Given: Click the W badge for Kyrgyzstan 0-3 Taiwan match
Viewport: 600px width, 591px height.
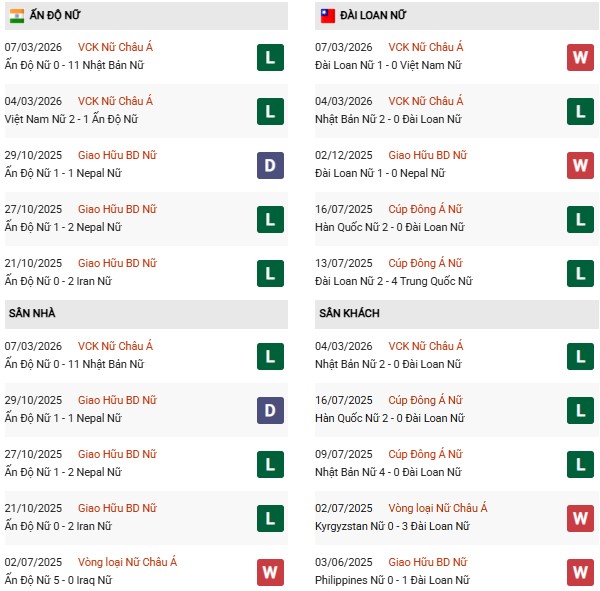Looking at the screenshot, I should tap(580, 518).
